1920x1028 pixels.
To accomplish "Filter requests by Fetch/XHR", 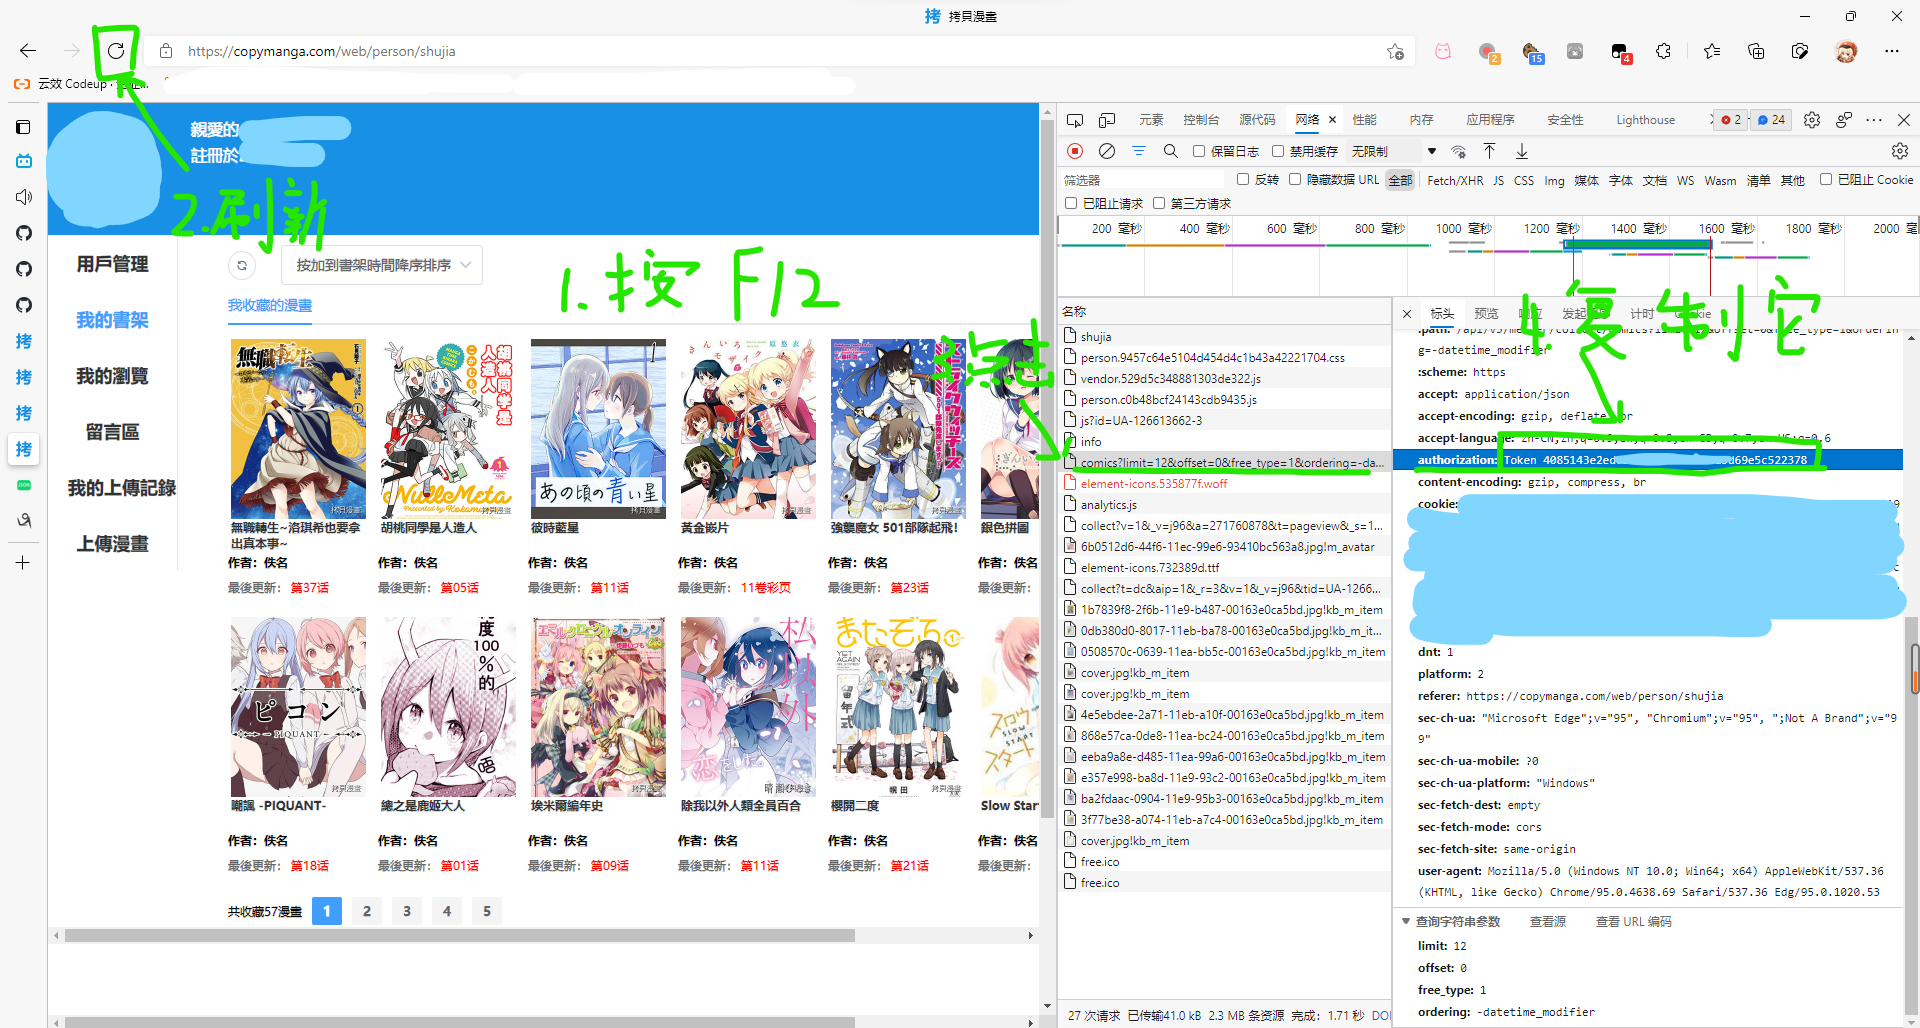I will [1455, 180].
